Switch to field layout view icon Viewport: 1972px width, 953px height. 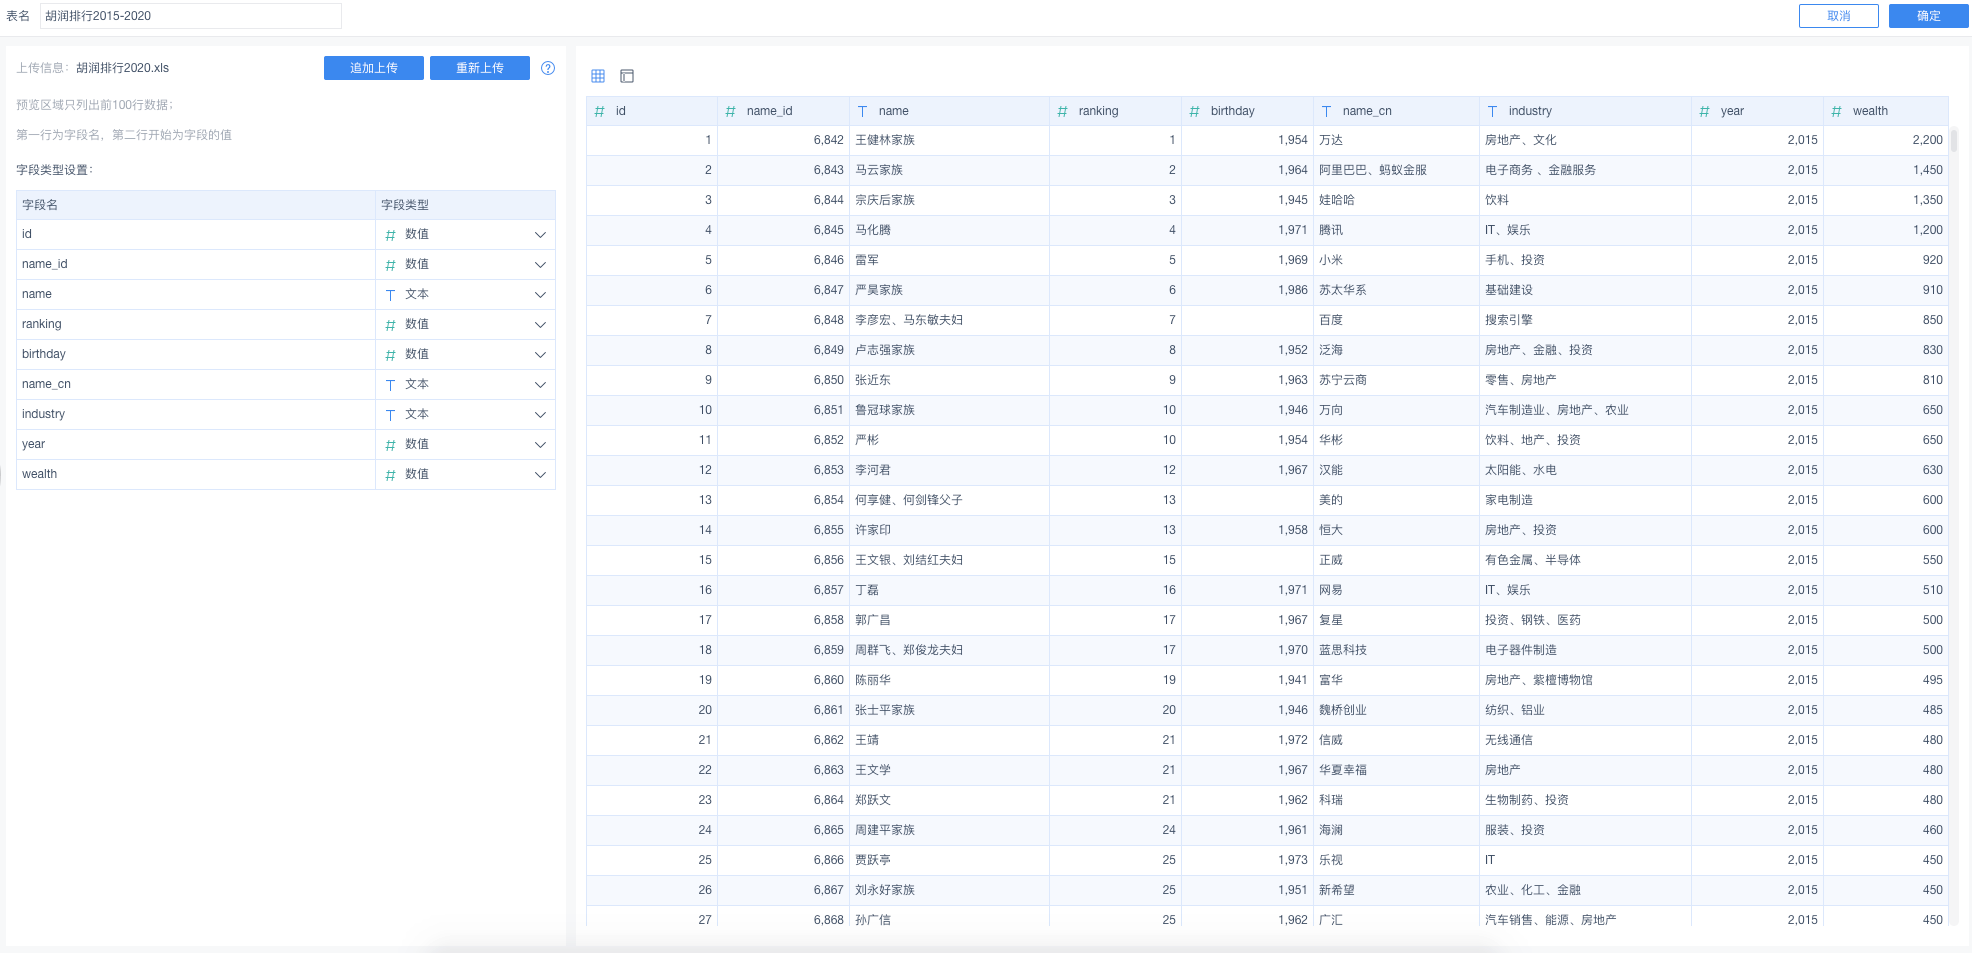click(x=627, y=76)
